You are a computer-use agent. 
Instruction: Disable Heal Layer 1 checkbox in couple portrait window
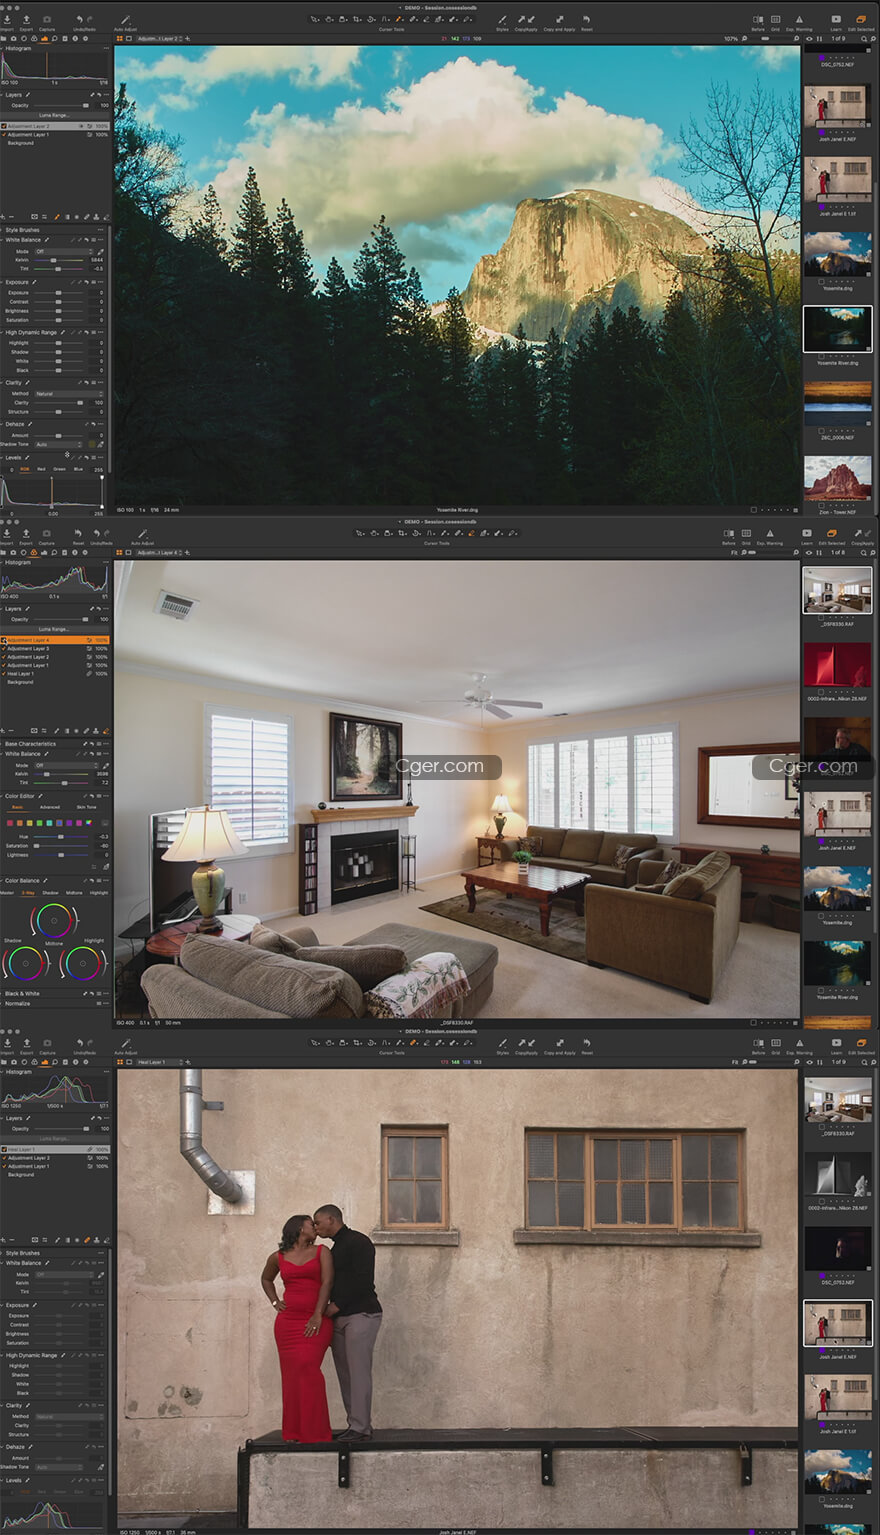tap(4, 1149)
